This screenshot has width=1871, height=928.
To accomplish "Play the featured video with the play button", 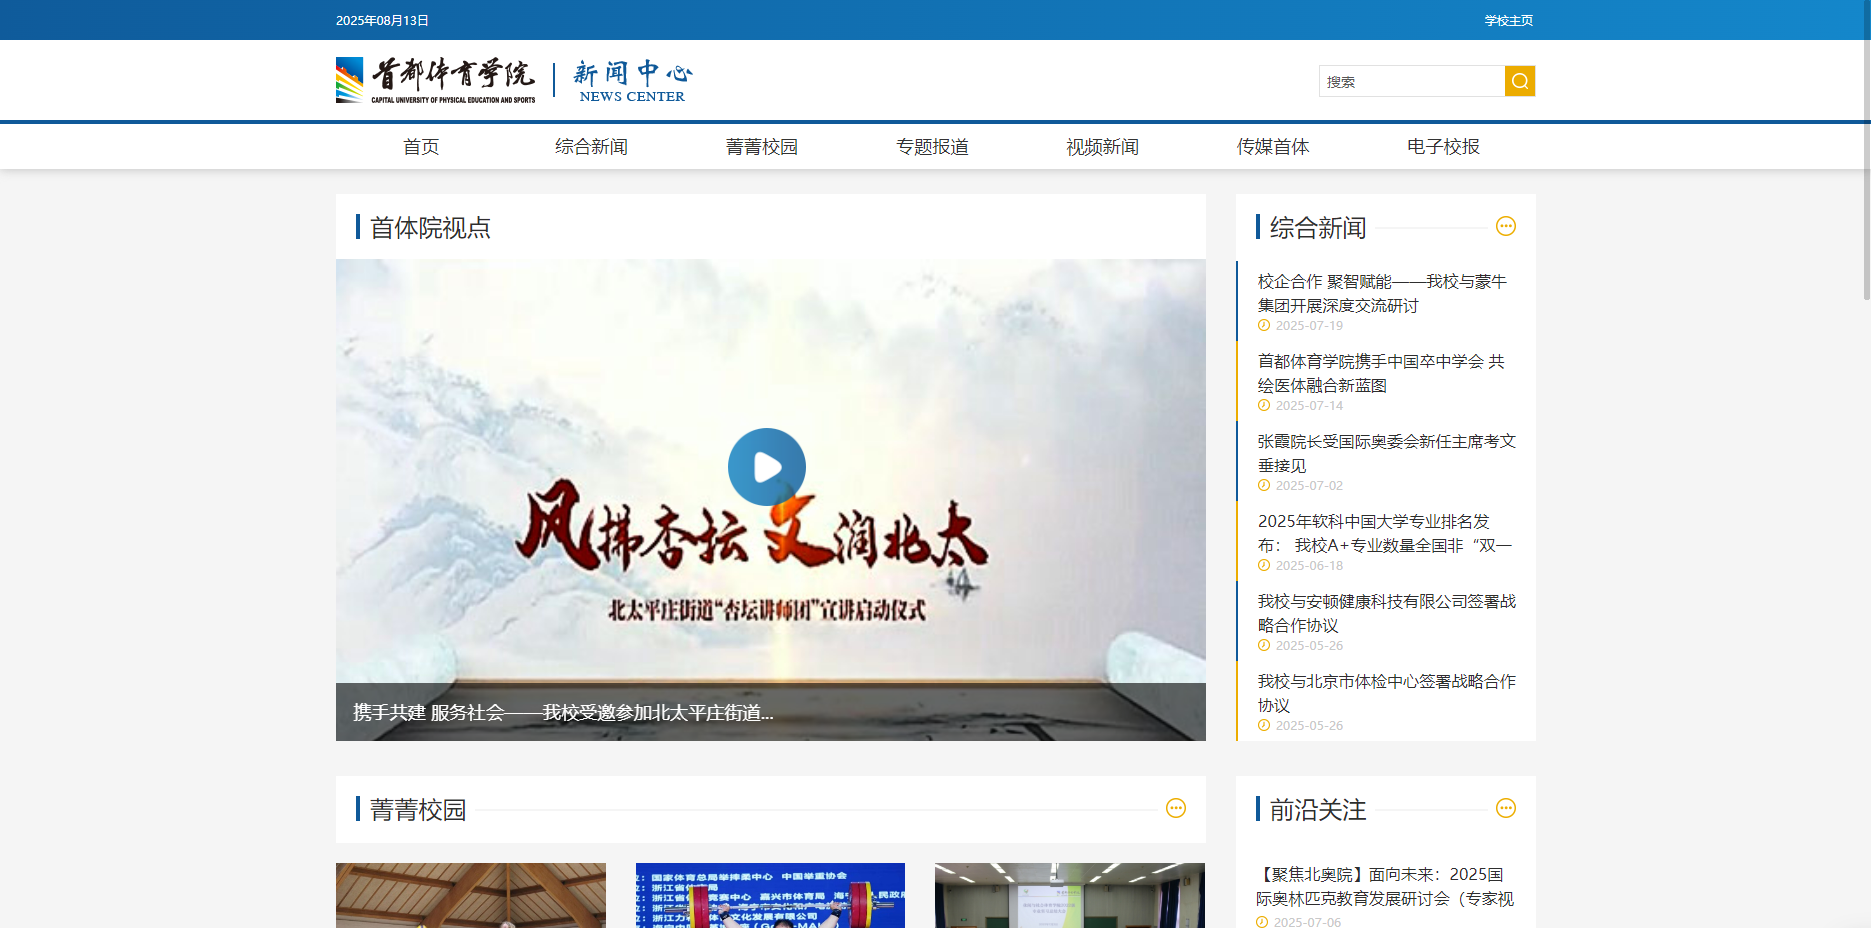I will pos(766,467).
